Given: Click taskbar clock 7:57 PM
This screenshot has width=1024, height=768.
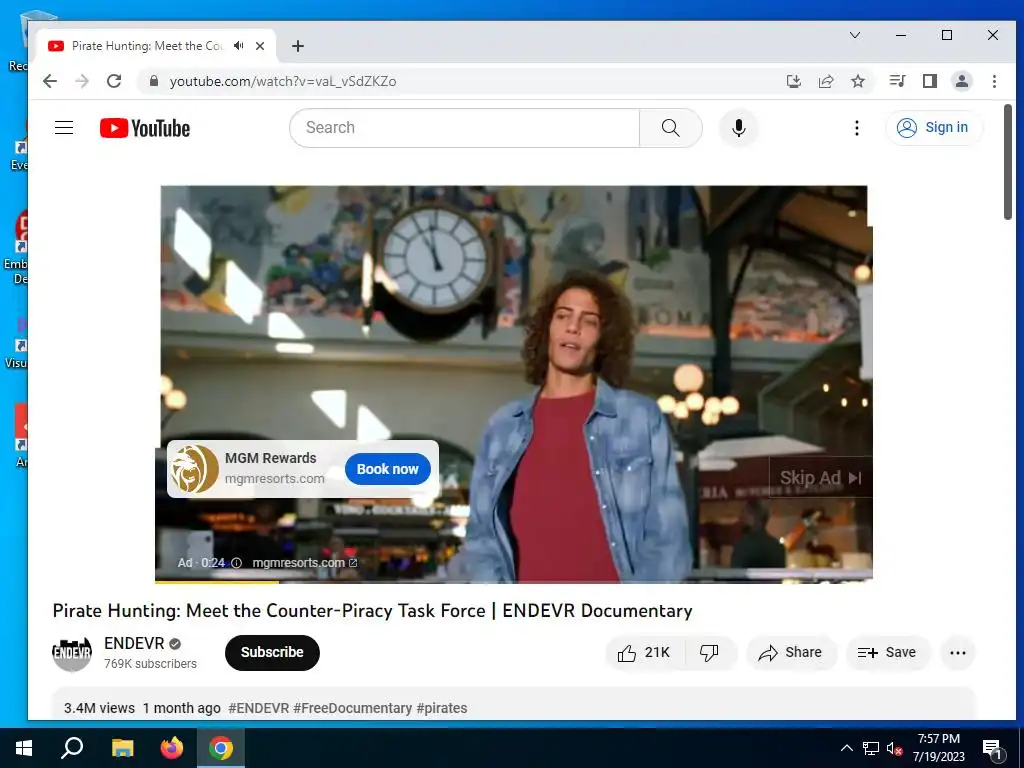Looking at the screenshot, I should 938,748.
